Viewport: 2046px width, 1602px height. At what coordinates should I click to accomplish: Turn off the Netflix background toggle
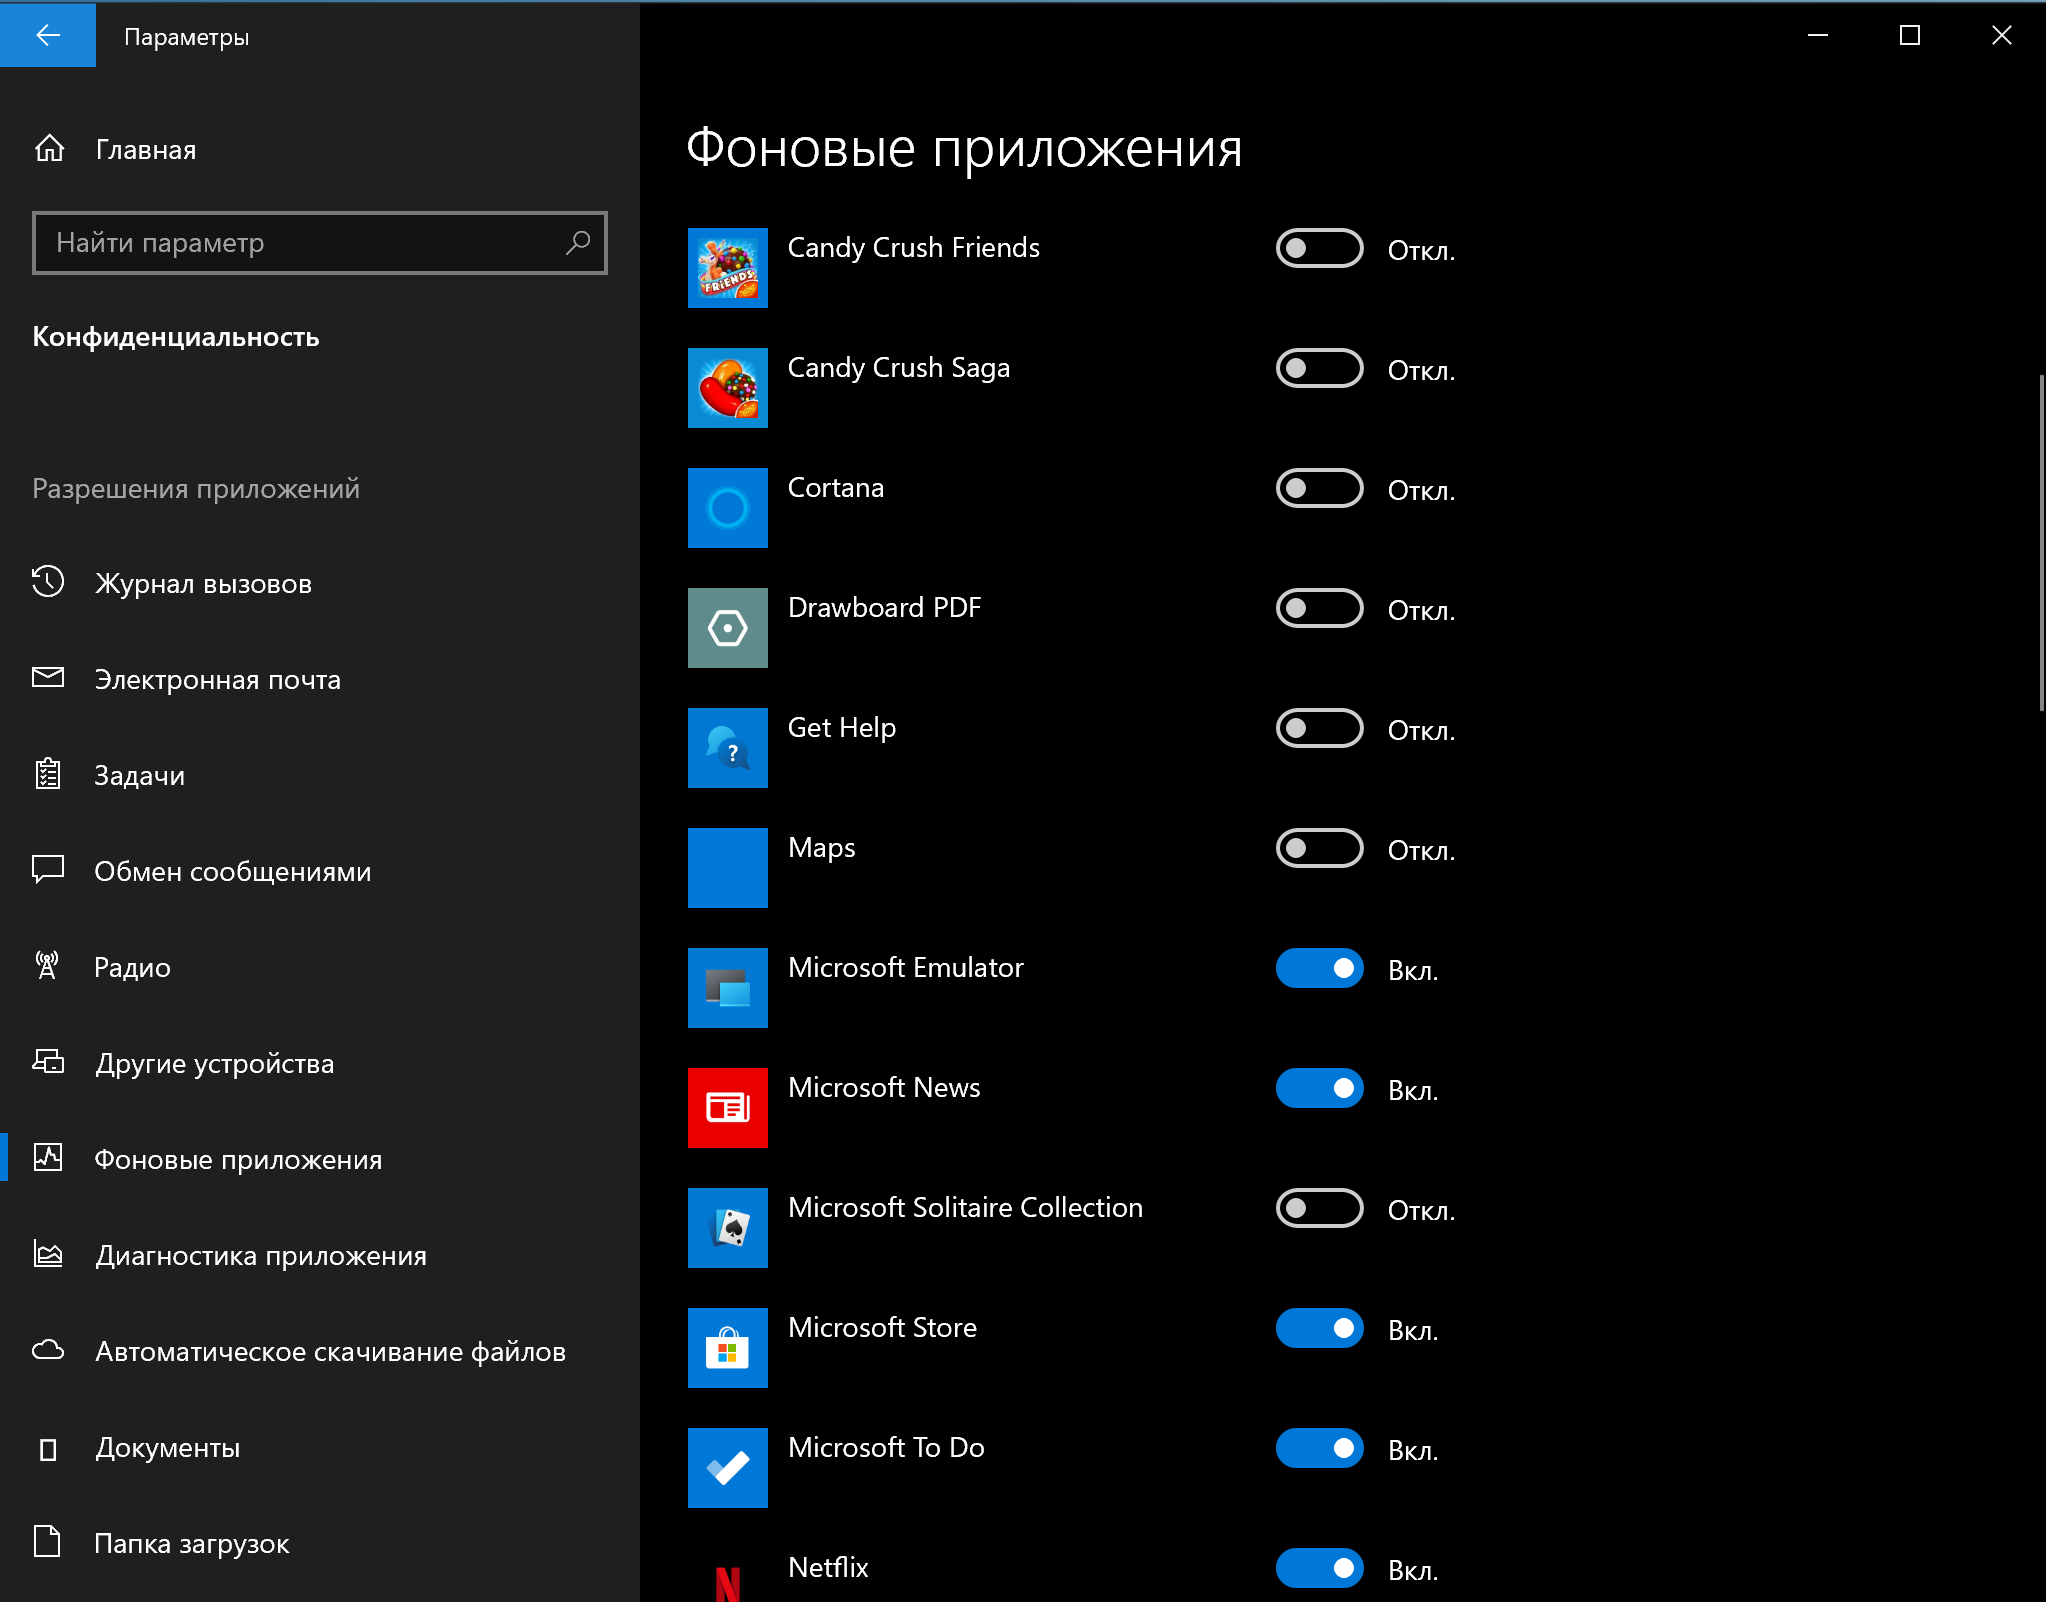[x=1319, y=1568]
